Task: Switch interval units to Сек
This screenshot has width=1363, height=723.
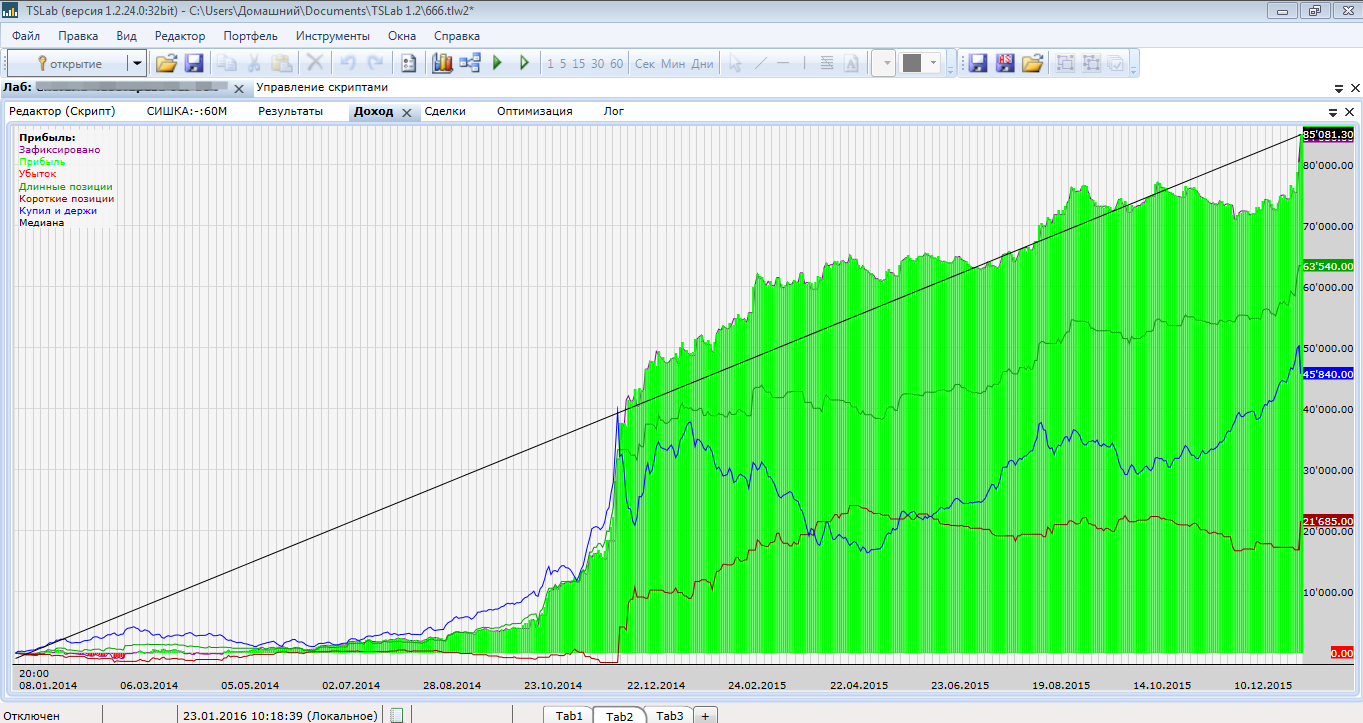Action: point(645,63)
